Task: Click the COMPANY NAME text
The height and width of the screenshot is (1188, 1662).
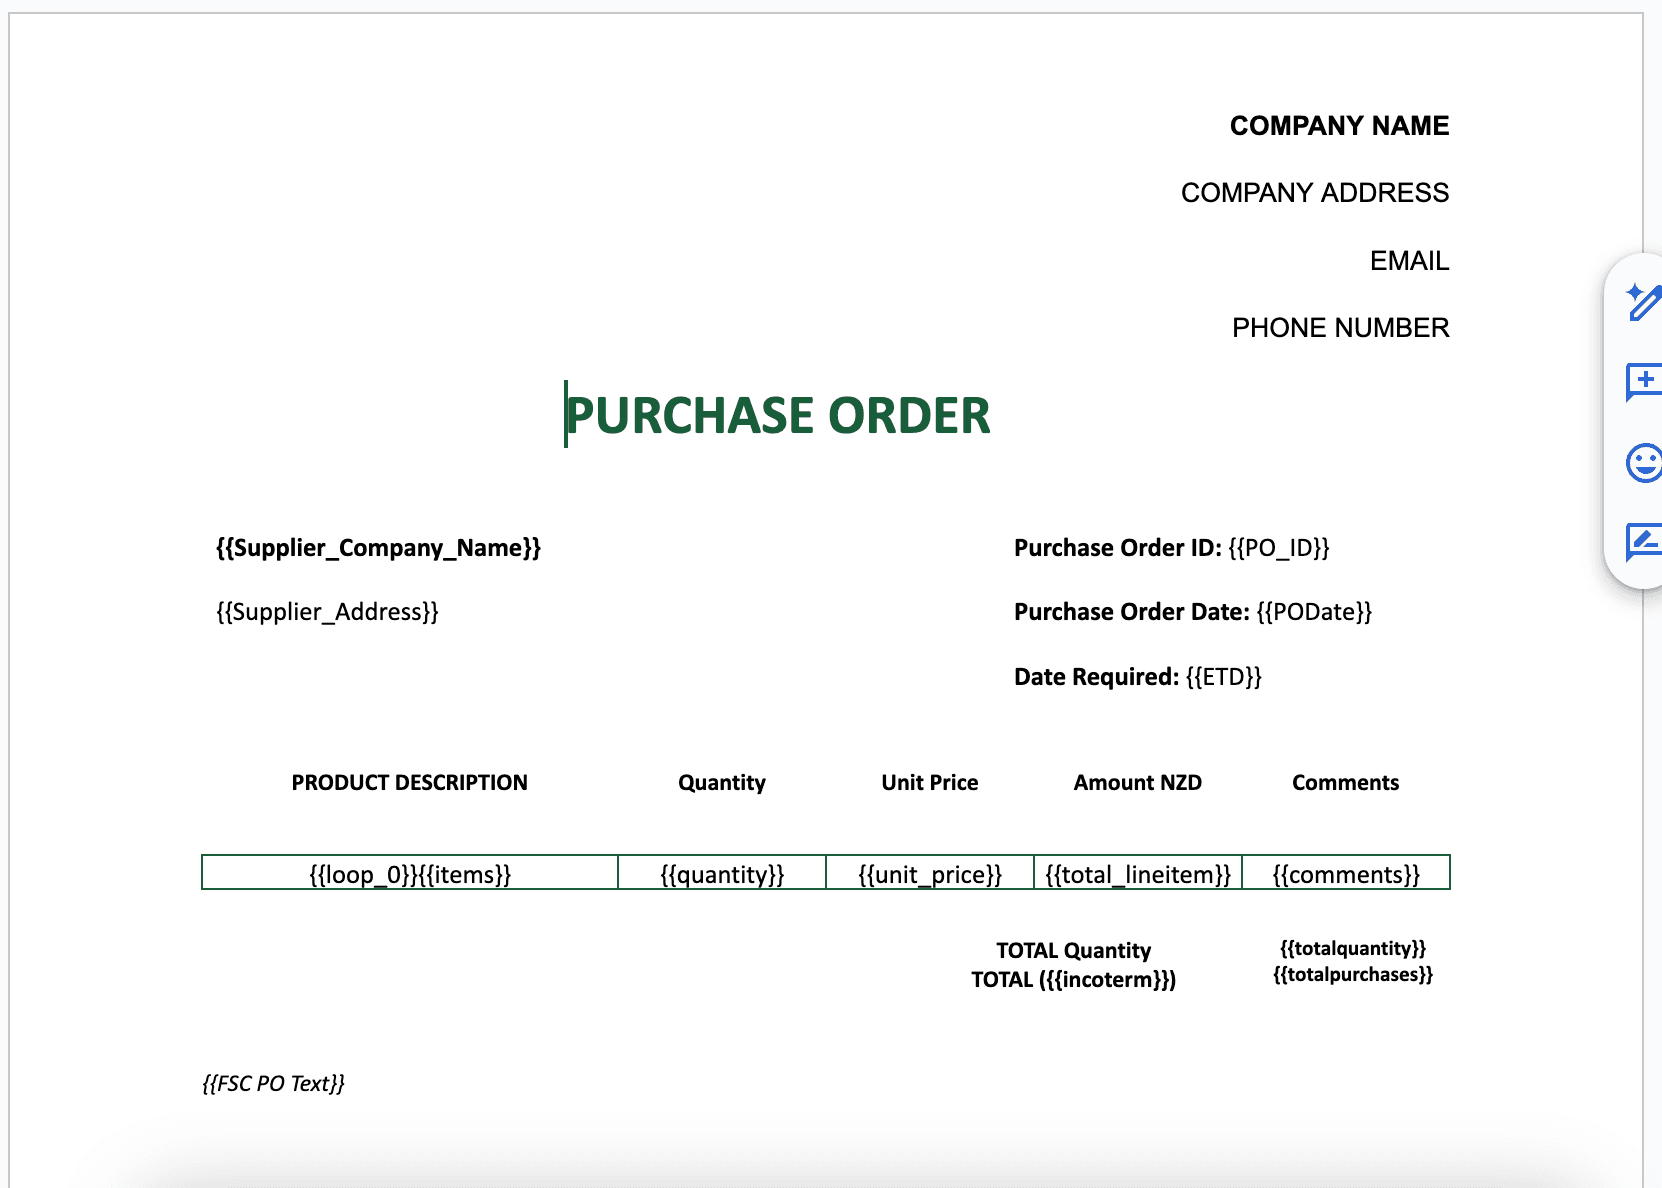Action: (1338, 125)
